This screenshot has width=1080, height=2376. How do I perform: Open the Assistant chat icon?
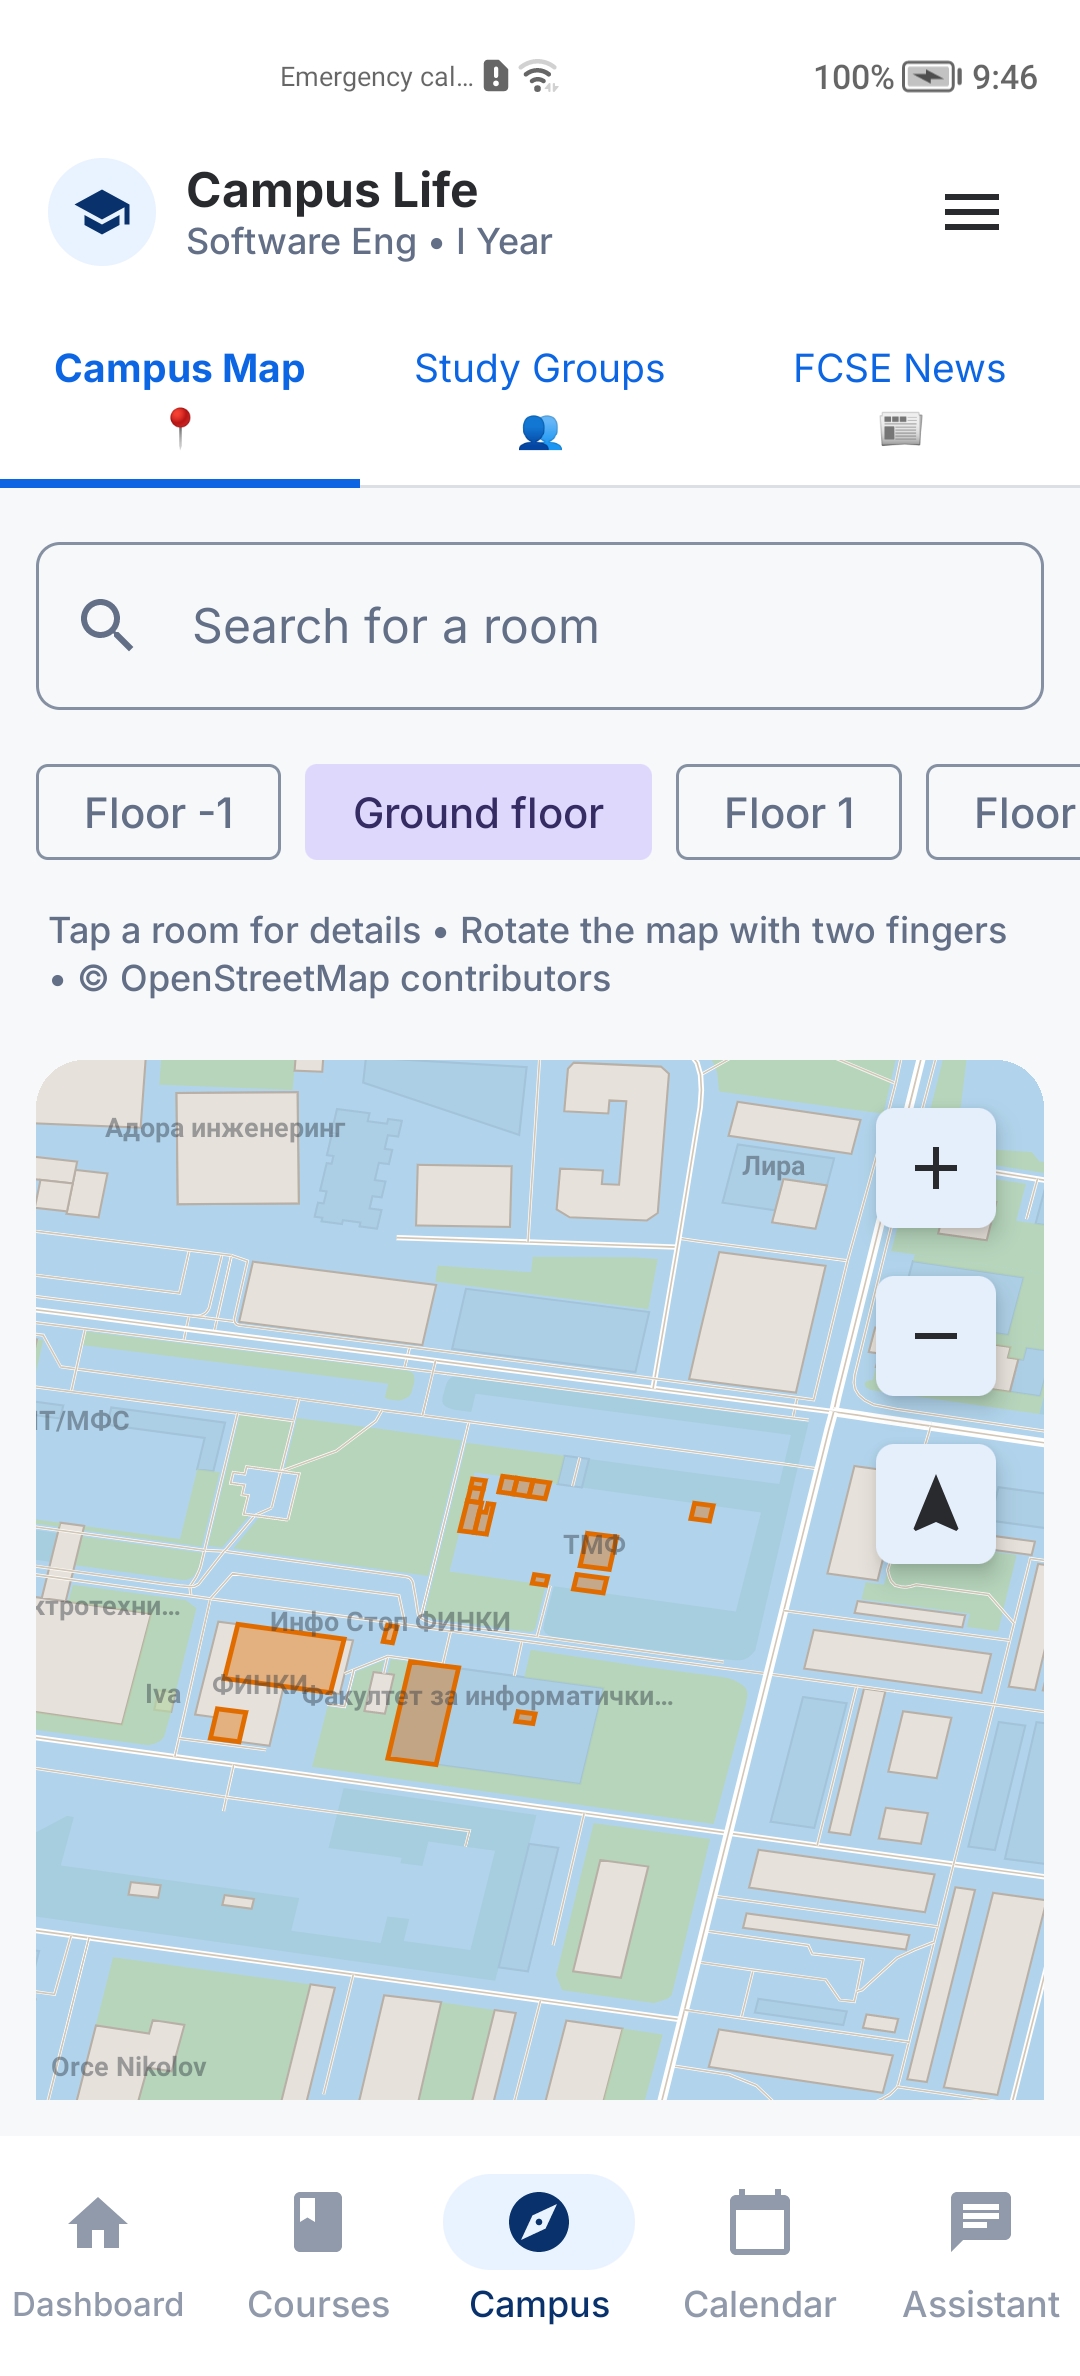(981, 2222)
